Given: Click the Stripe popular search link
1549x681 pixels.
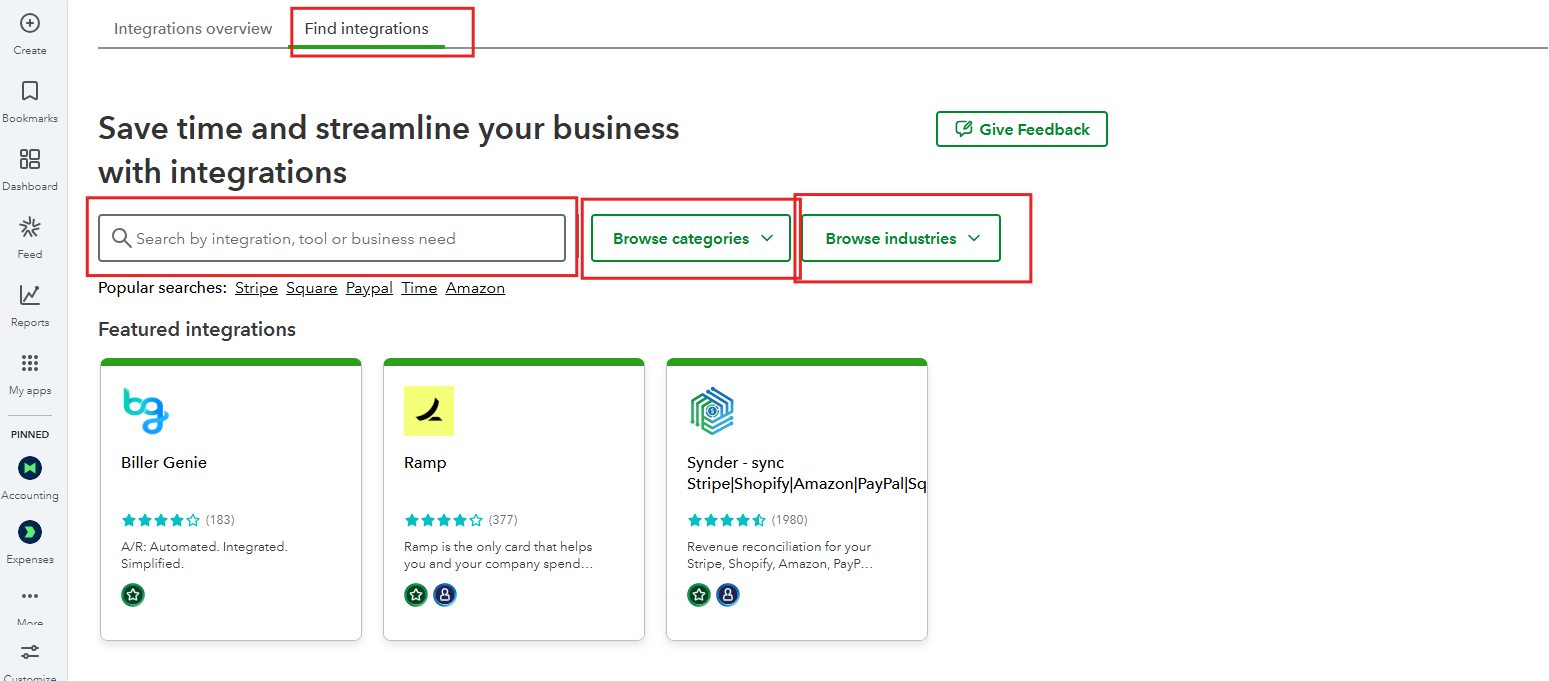Looking at the screenshot, I should (x=256, y=288).
